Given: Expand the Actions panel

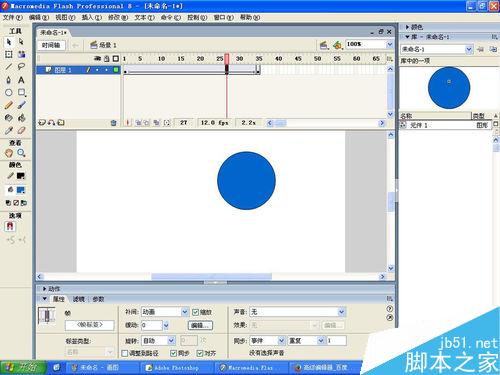Looking at the screenshot, I should tap(44, 289).
